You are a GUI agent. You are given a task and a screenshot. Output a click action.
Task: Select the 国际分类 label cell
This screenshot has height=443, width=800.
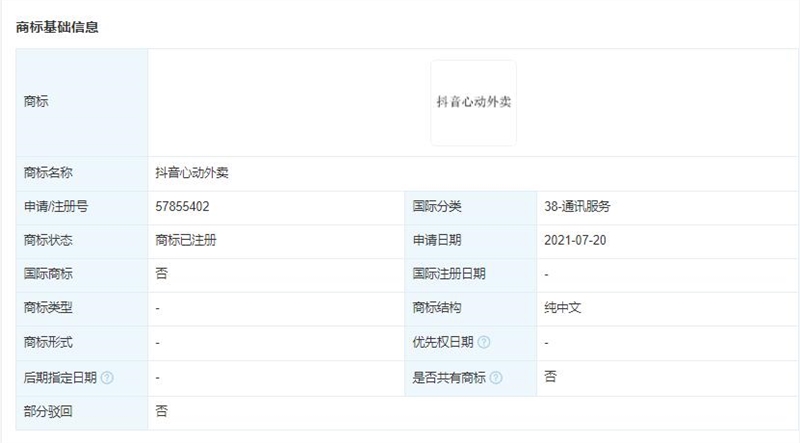click(x=470, y=207)
